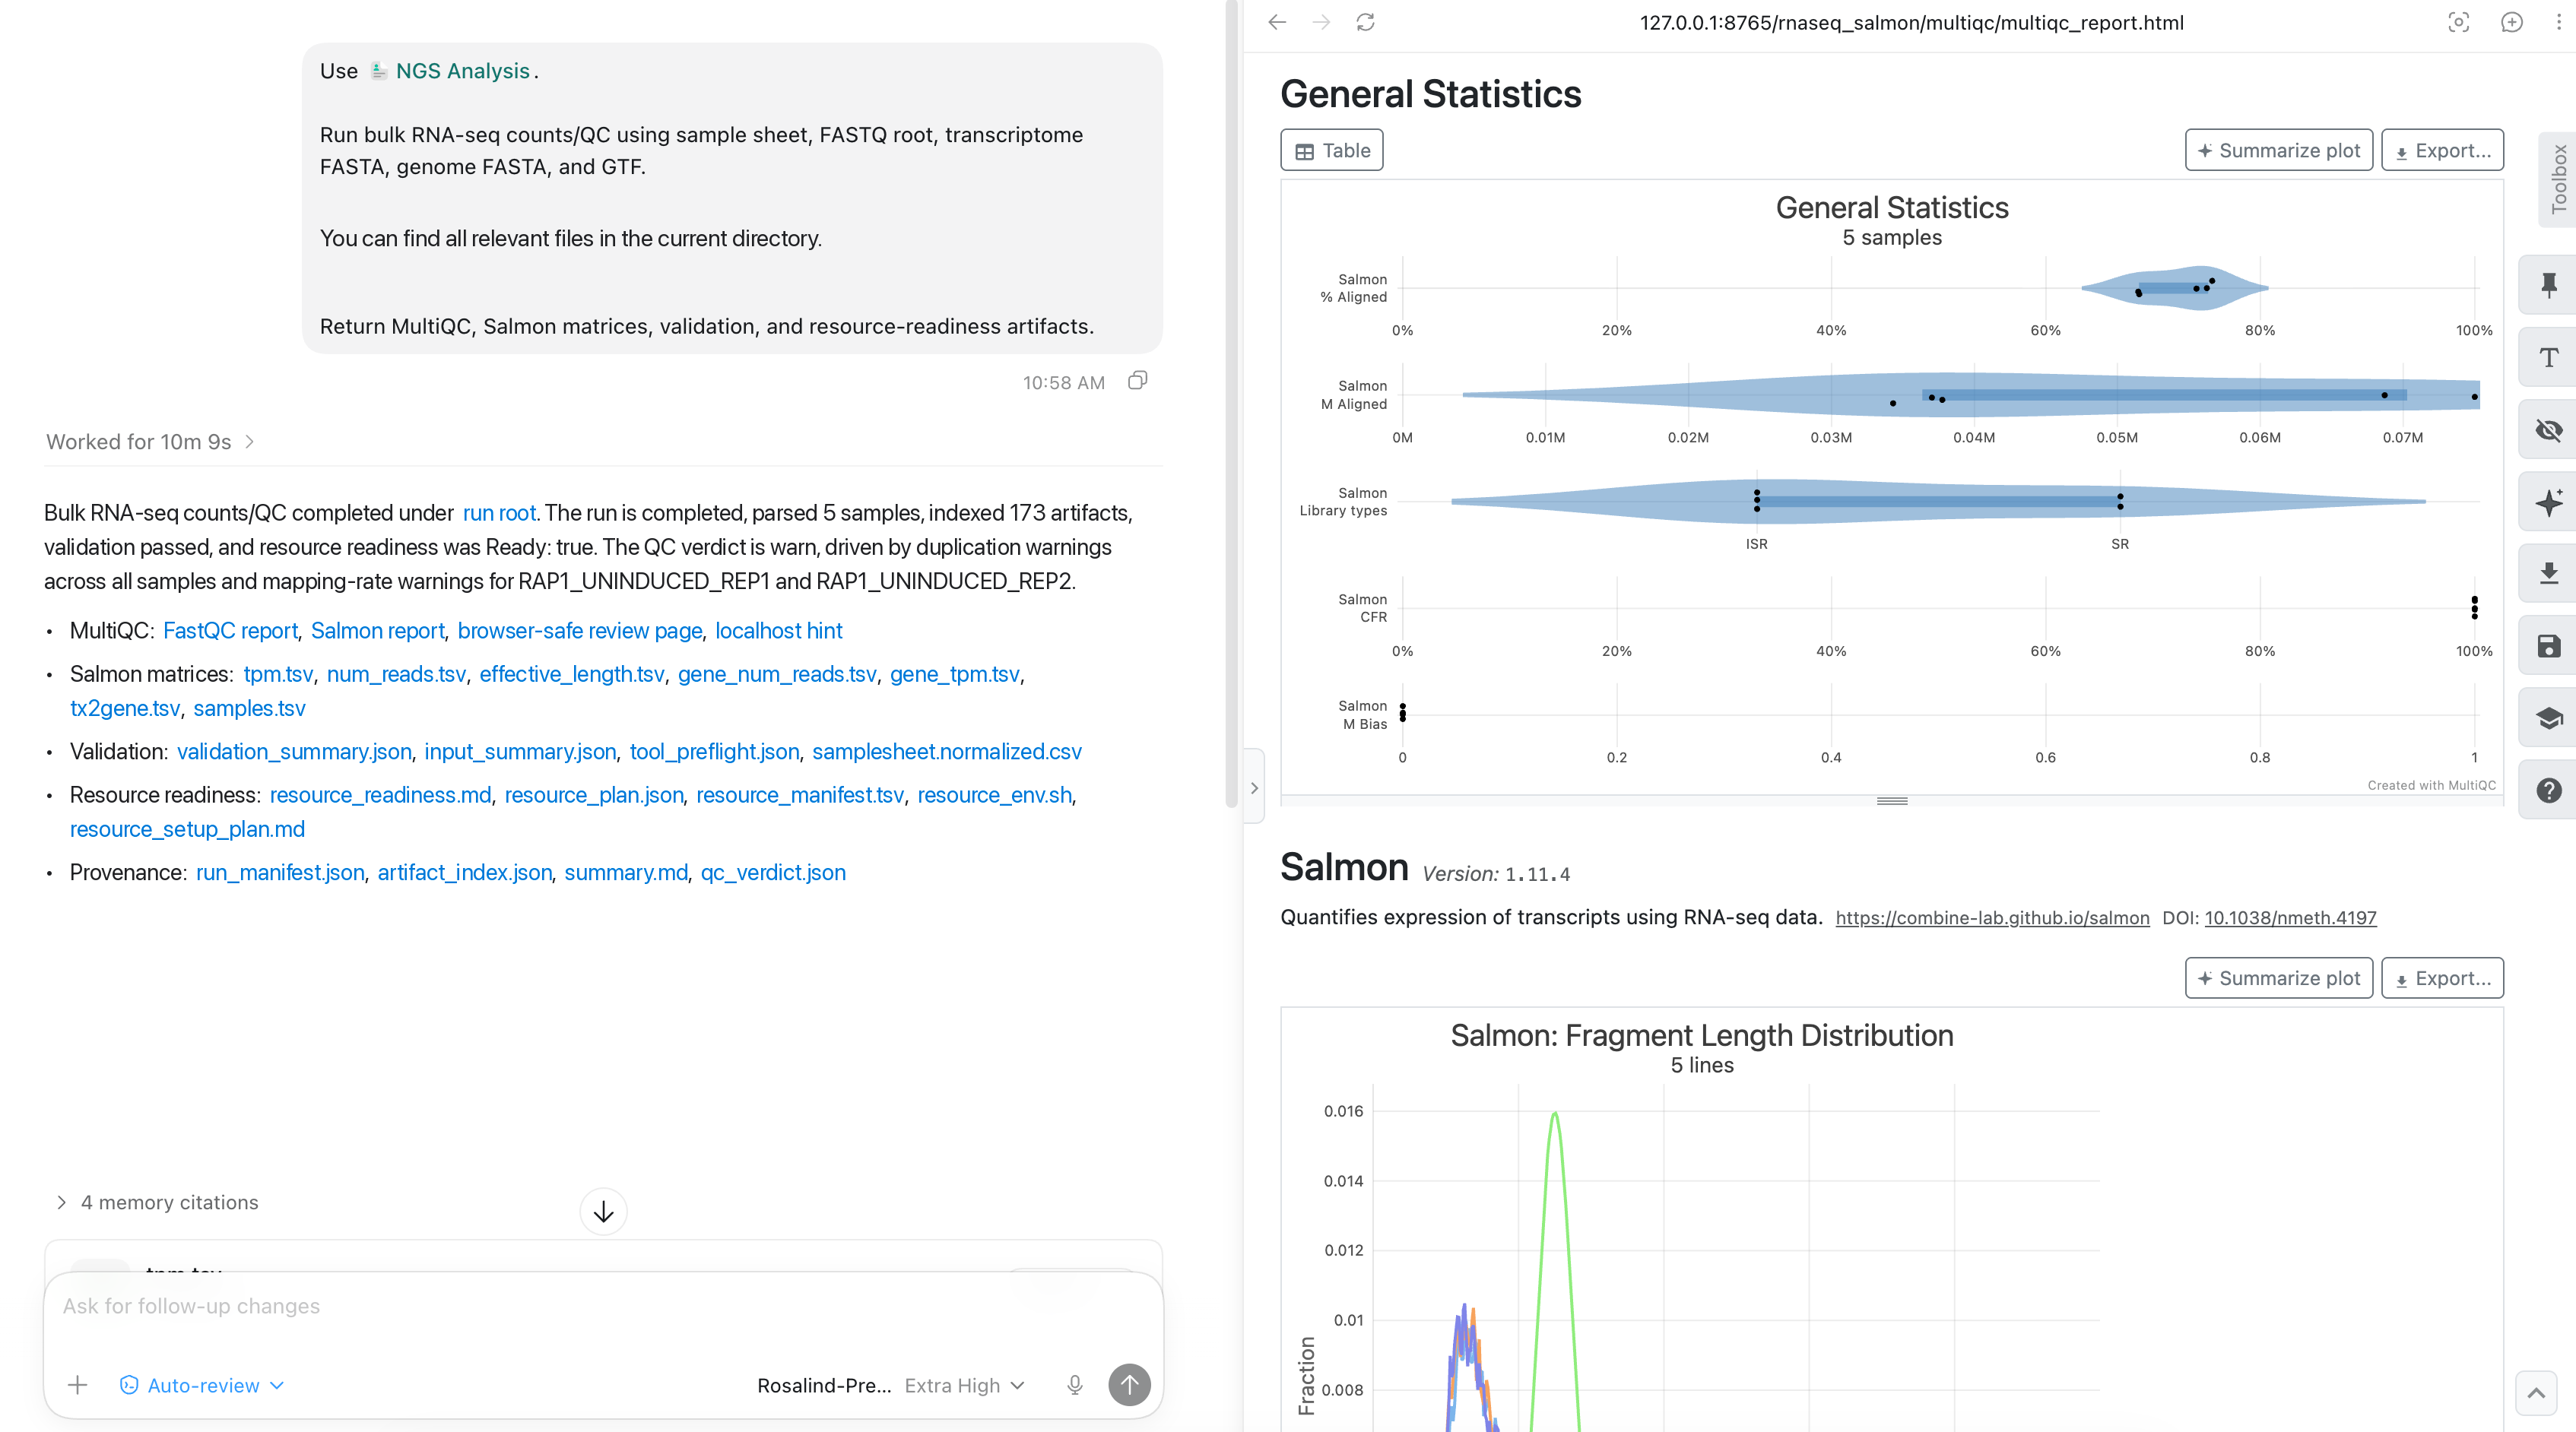Jump to top of the report
Screen dimensions: 2576x1432
(2536, 1393)
